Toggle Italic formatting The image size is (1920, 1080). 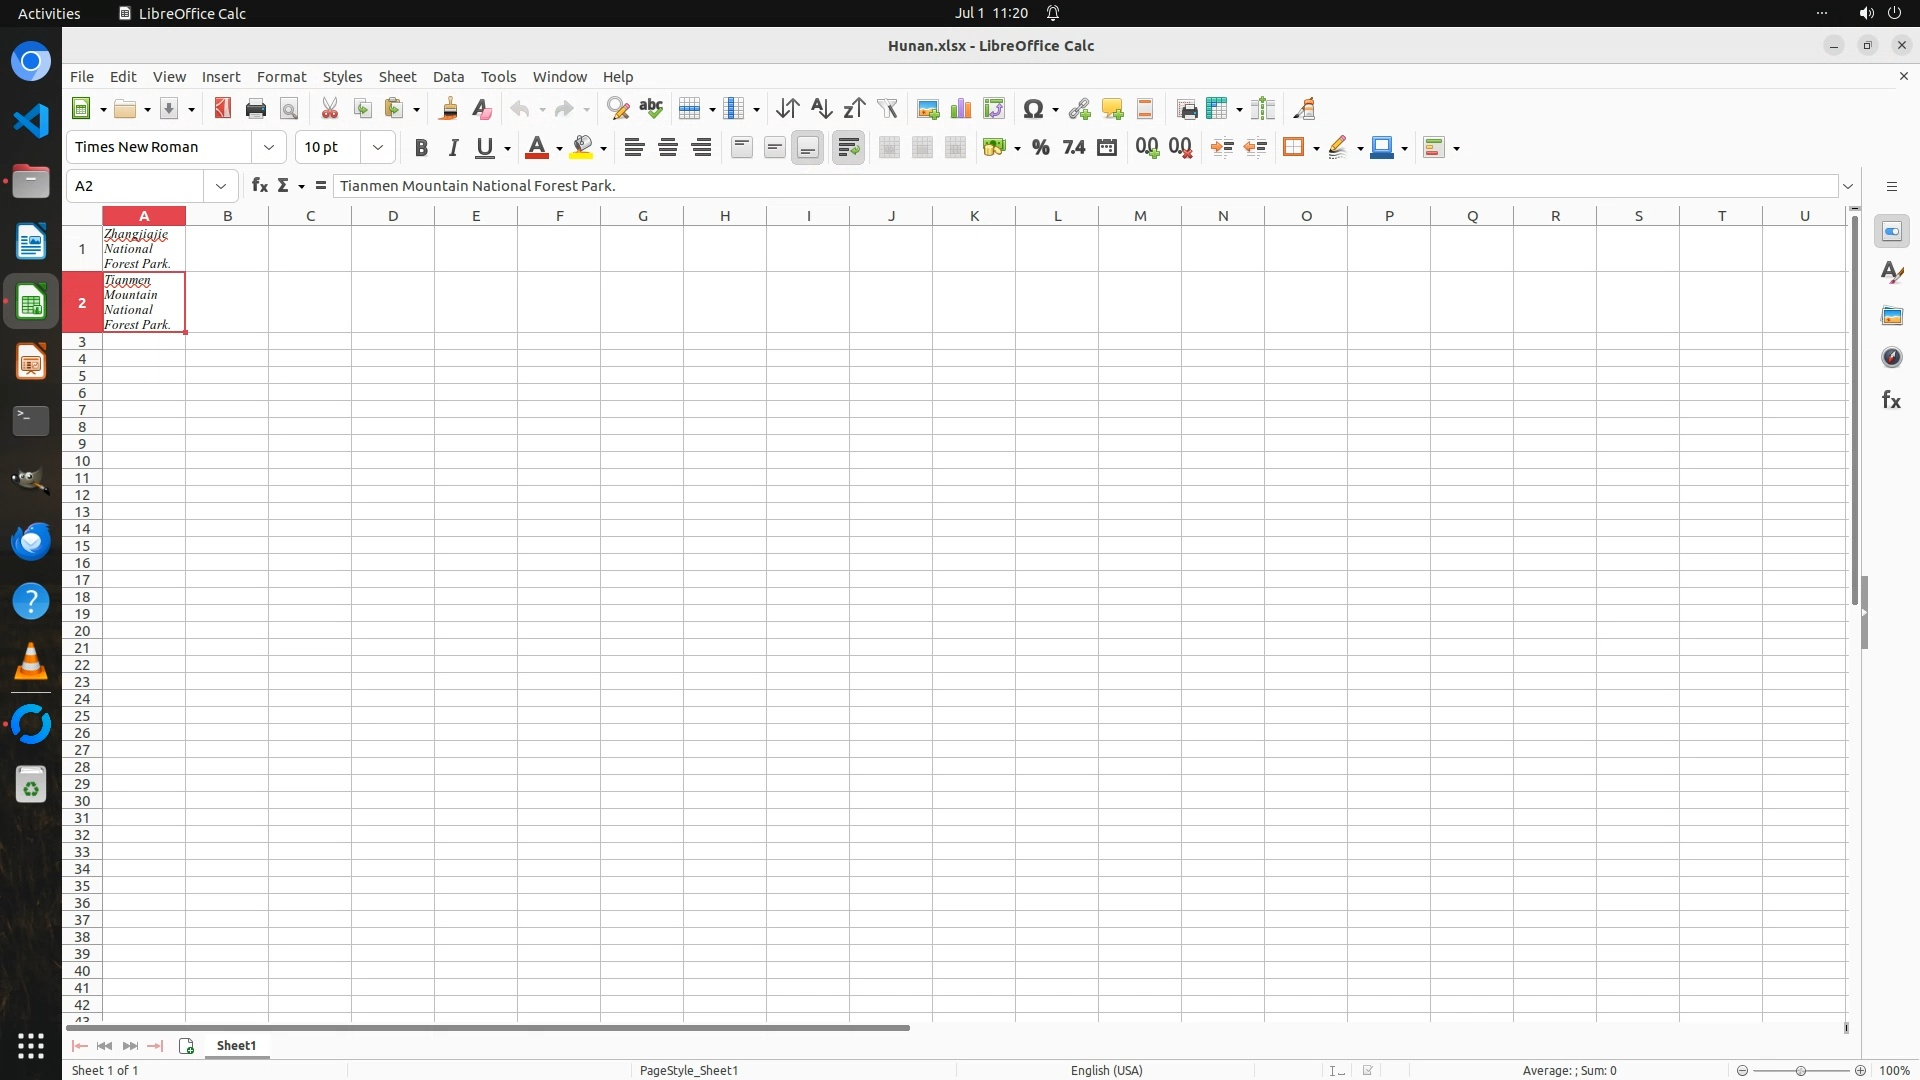click(x=453, y=148)
